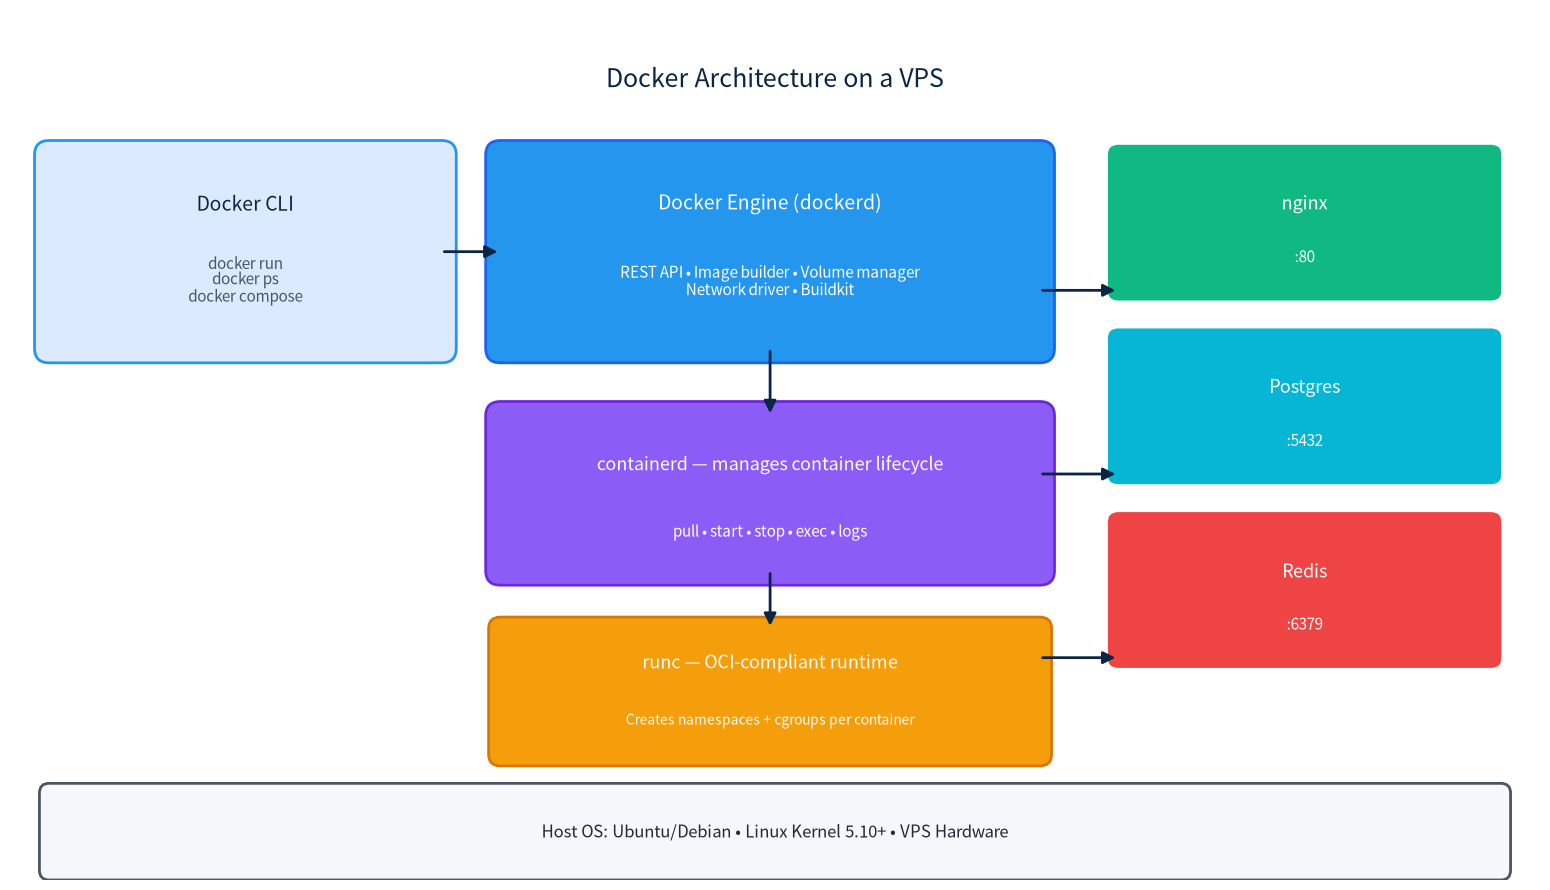
Task: Select "runc — OCI-compliant runtime" heading
Action: pyautogui.click(x=770, y=662)
